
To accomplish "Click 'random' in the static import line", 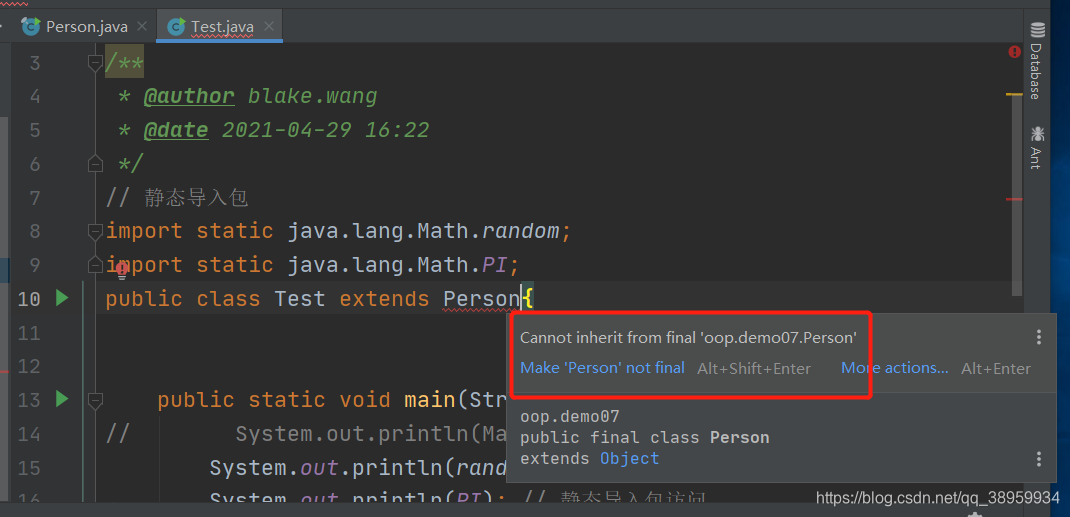I will click(521, 231).
